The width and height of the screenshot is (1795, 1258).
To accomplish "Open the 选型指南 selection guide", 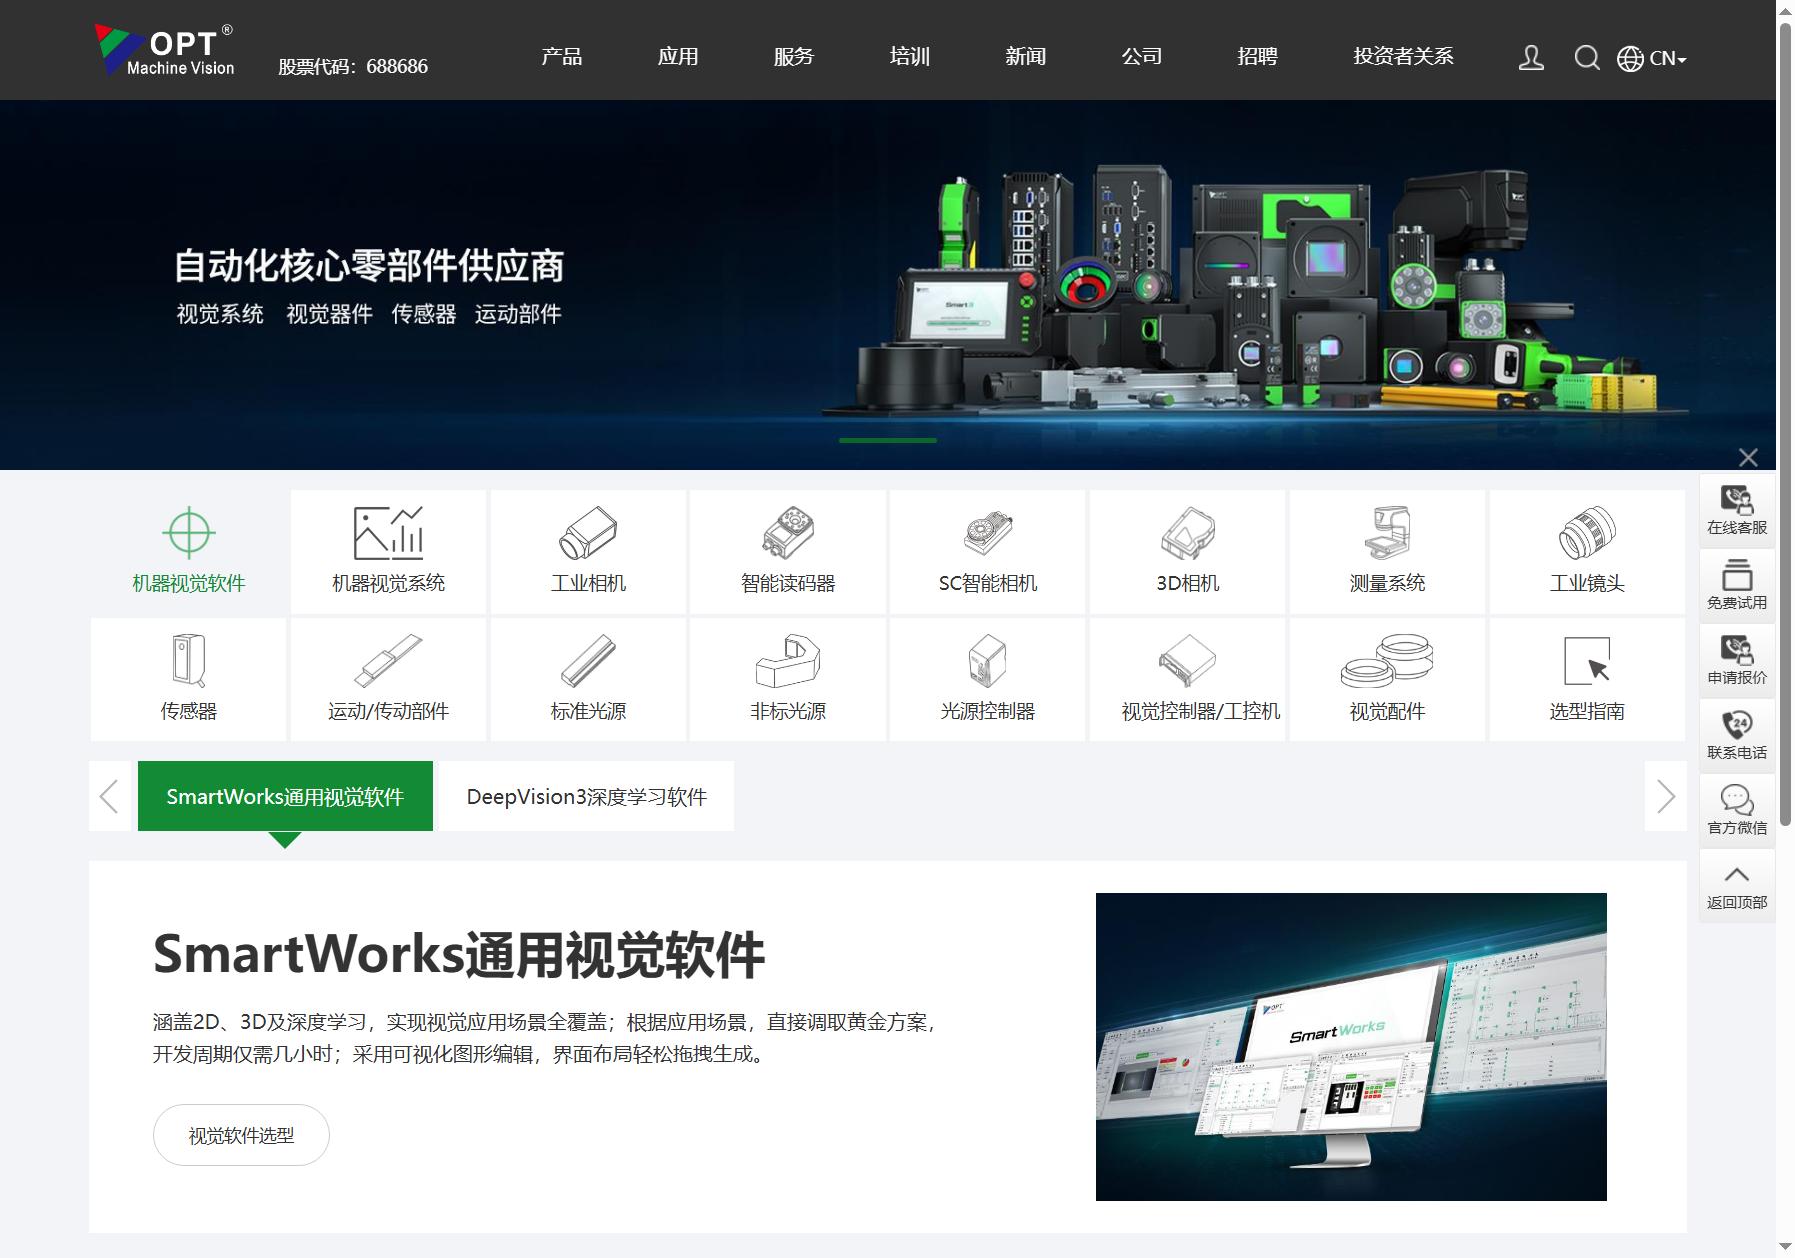I will click(x=1587, y=679).
